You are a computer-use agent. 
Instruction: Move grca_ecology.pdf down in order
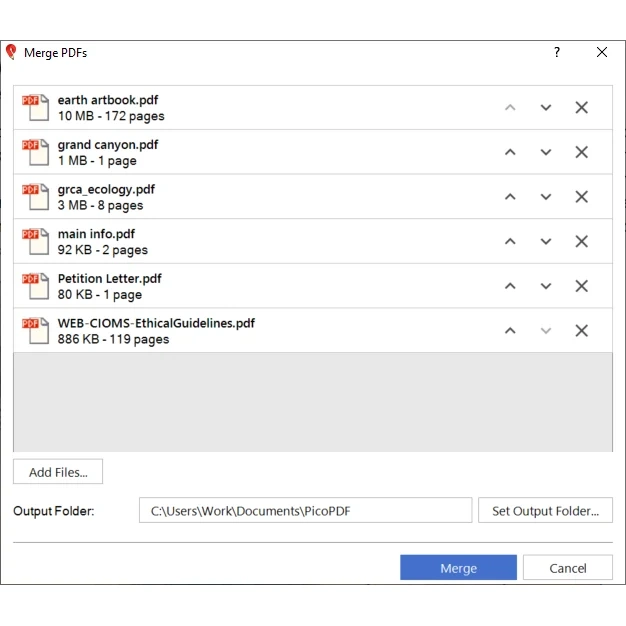coord(546,197)
